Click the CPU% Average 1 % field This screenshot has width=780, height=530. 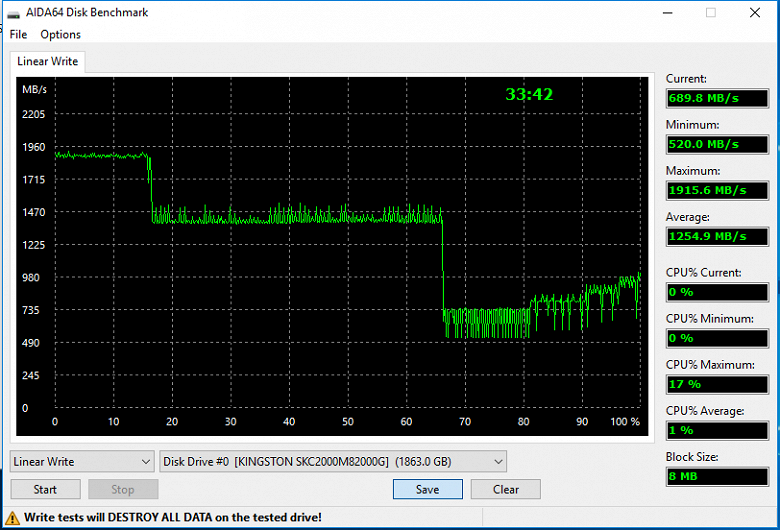point(717,430)
